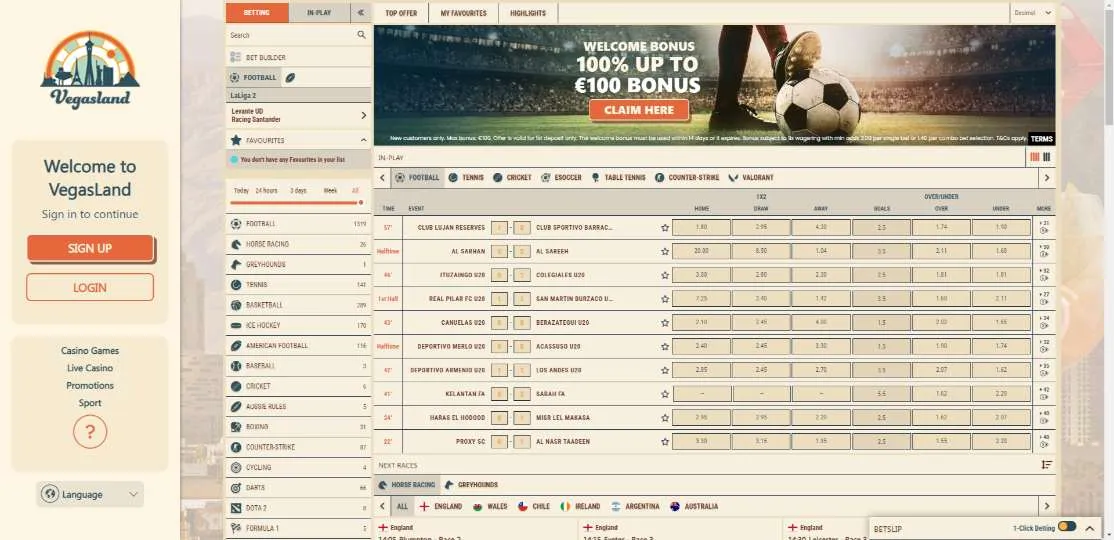This screenshot has height=540, width=1114.
Task: Open Greyhounds in sports list
Action: click(298, 264)
